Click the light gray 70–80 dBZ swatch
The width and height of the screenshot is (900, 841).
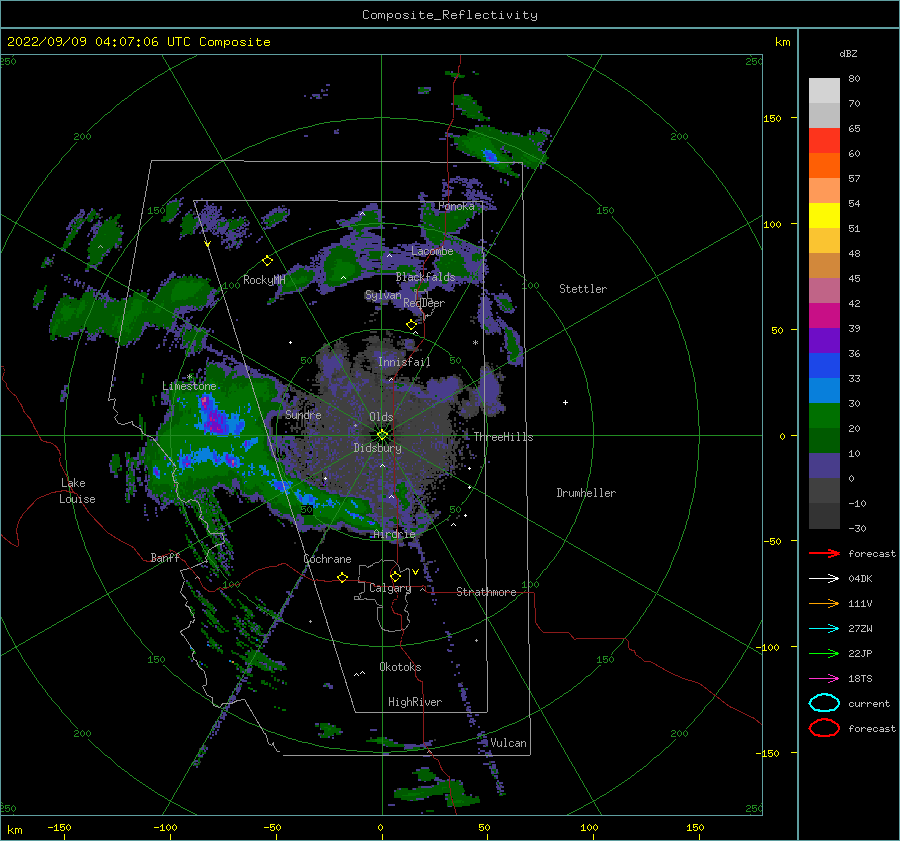[824, 91]
